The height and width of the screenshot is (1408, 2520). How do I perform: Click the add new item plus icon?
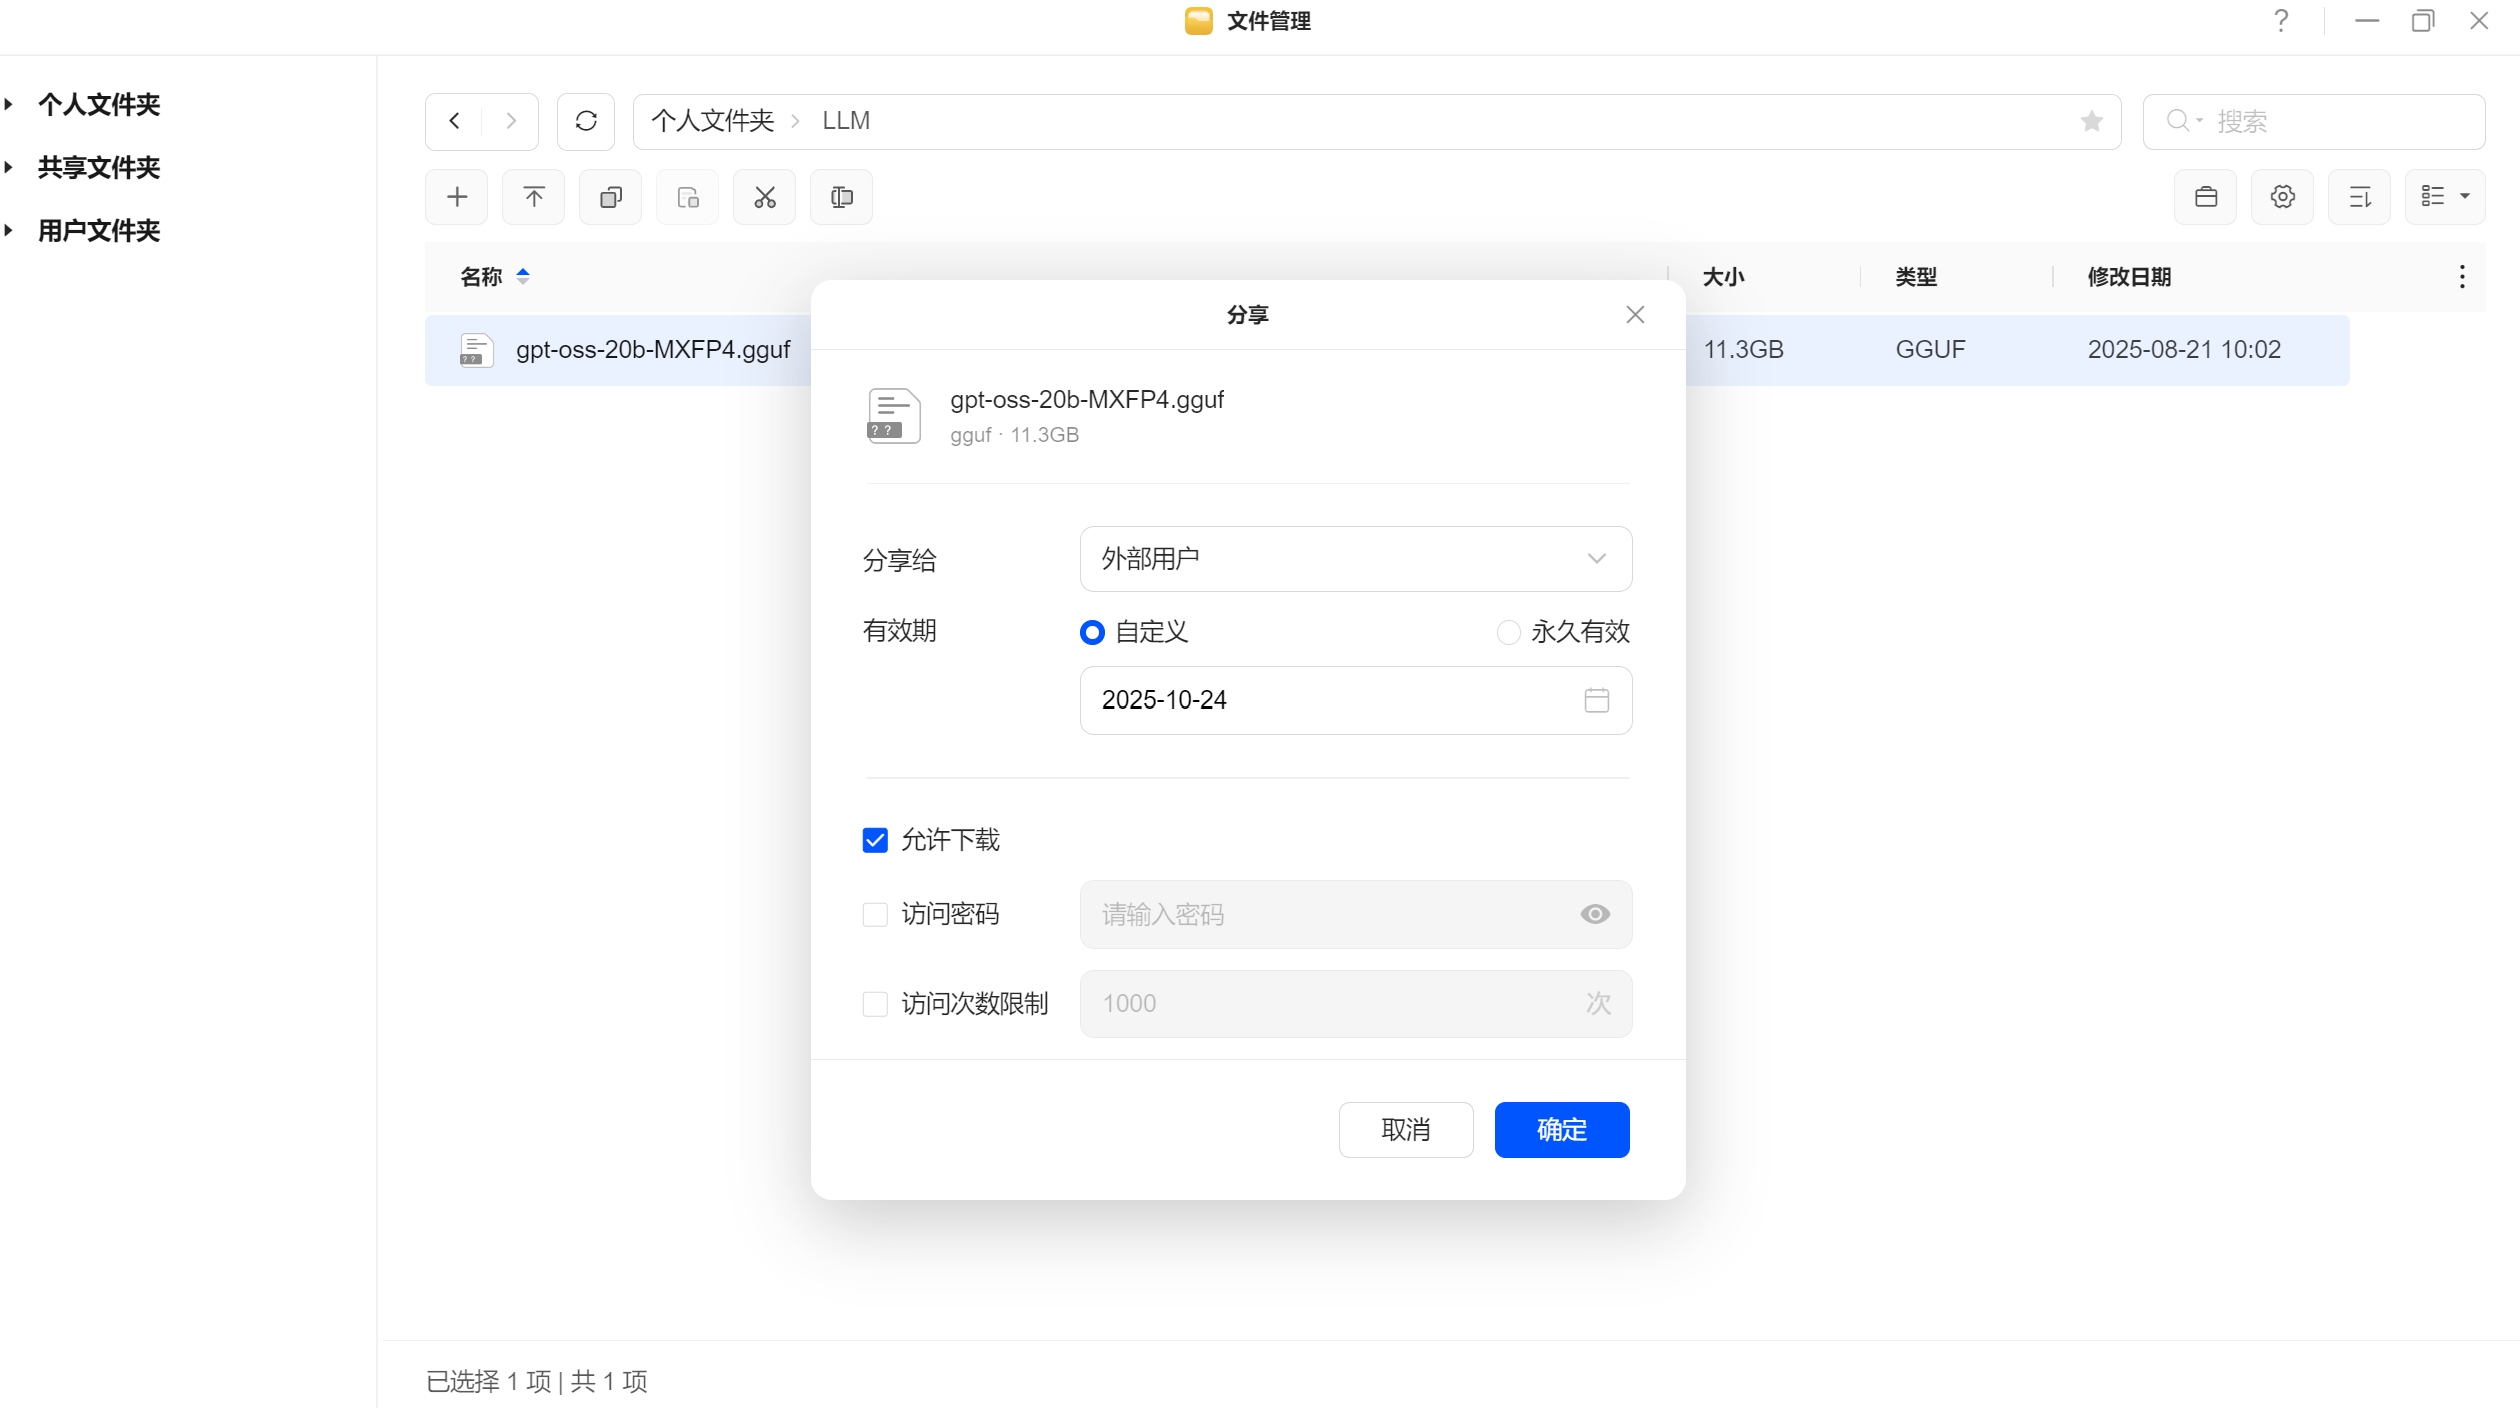[457, 197]
